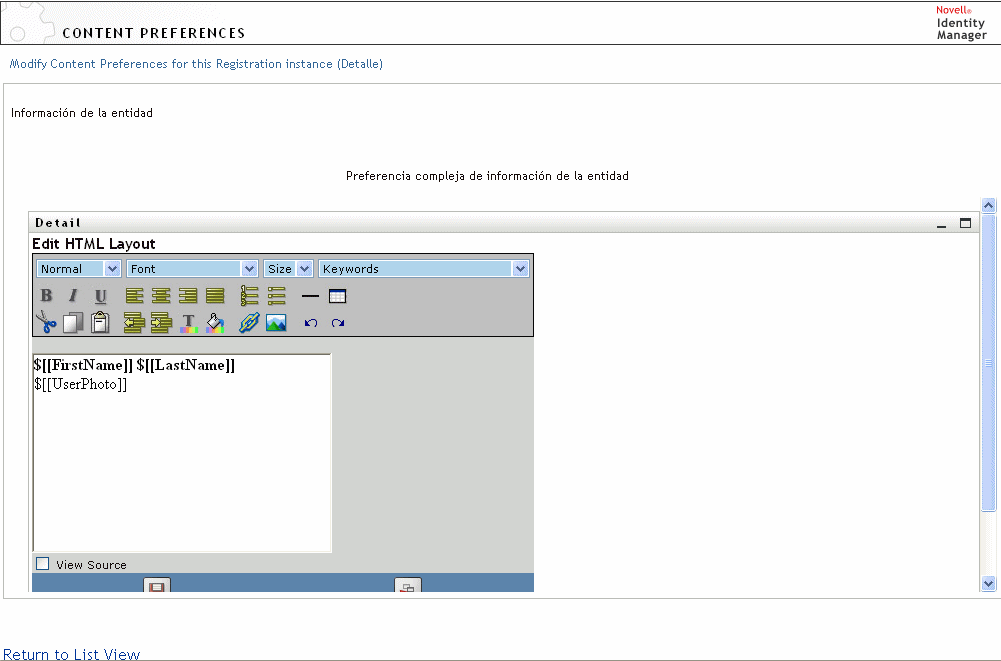Redo the last edit
Screen dimensions: 1001x661
338,323
